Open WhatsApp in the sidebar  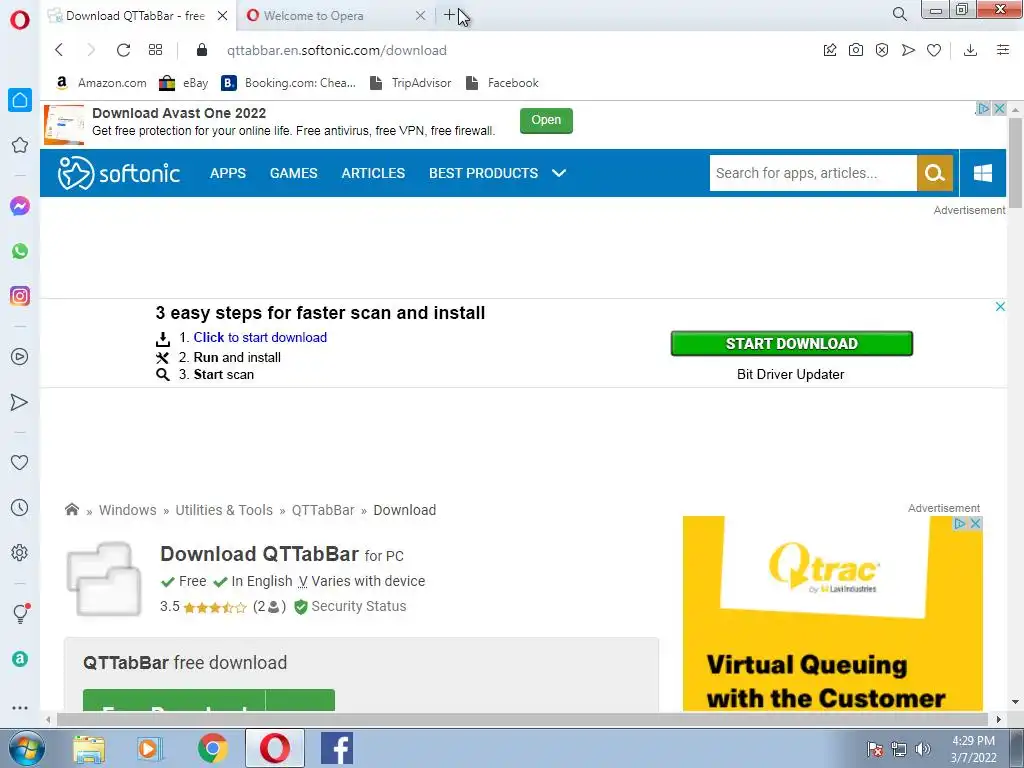20,251
